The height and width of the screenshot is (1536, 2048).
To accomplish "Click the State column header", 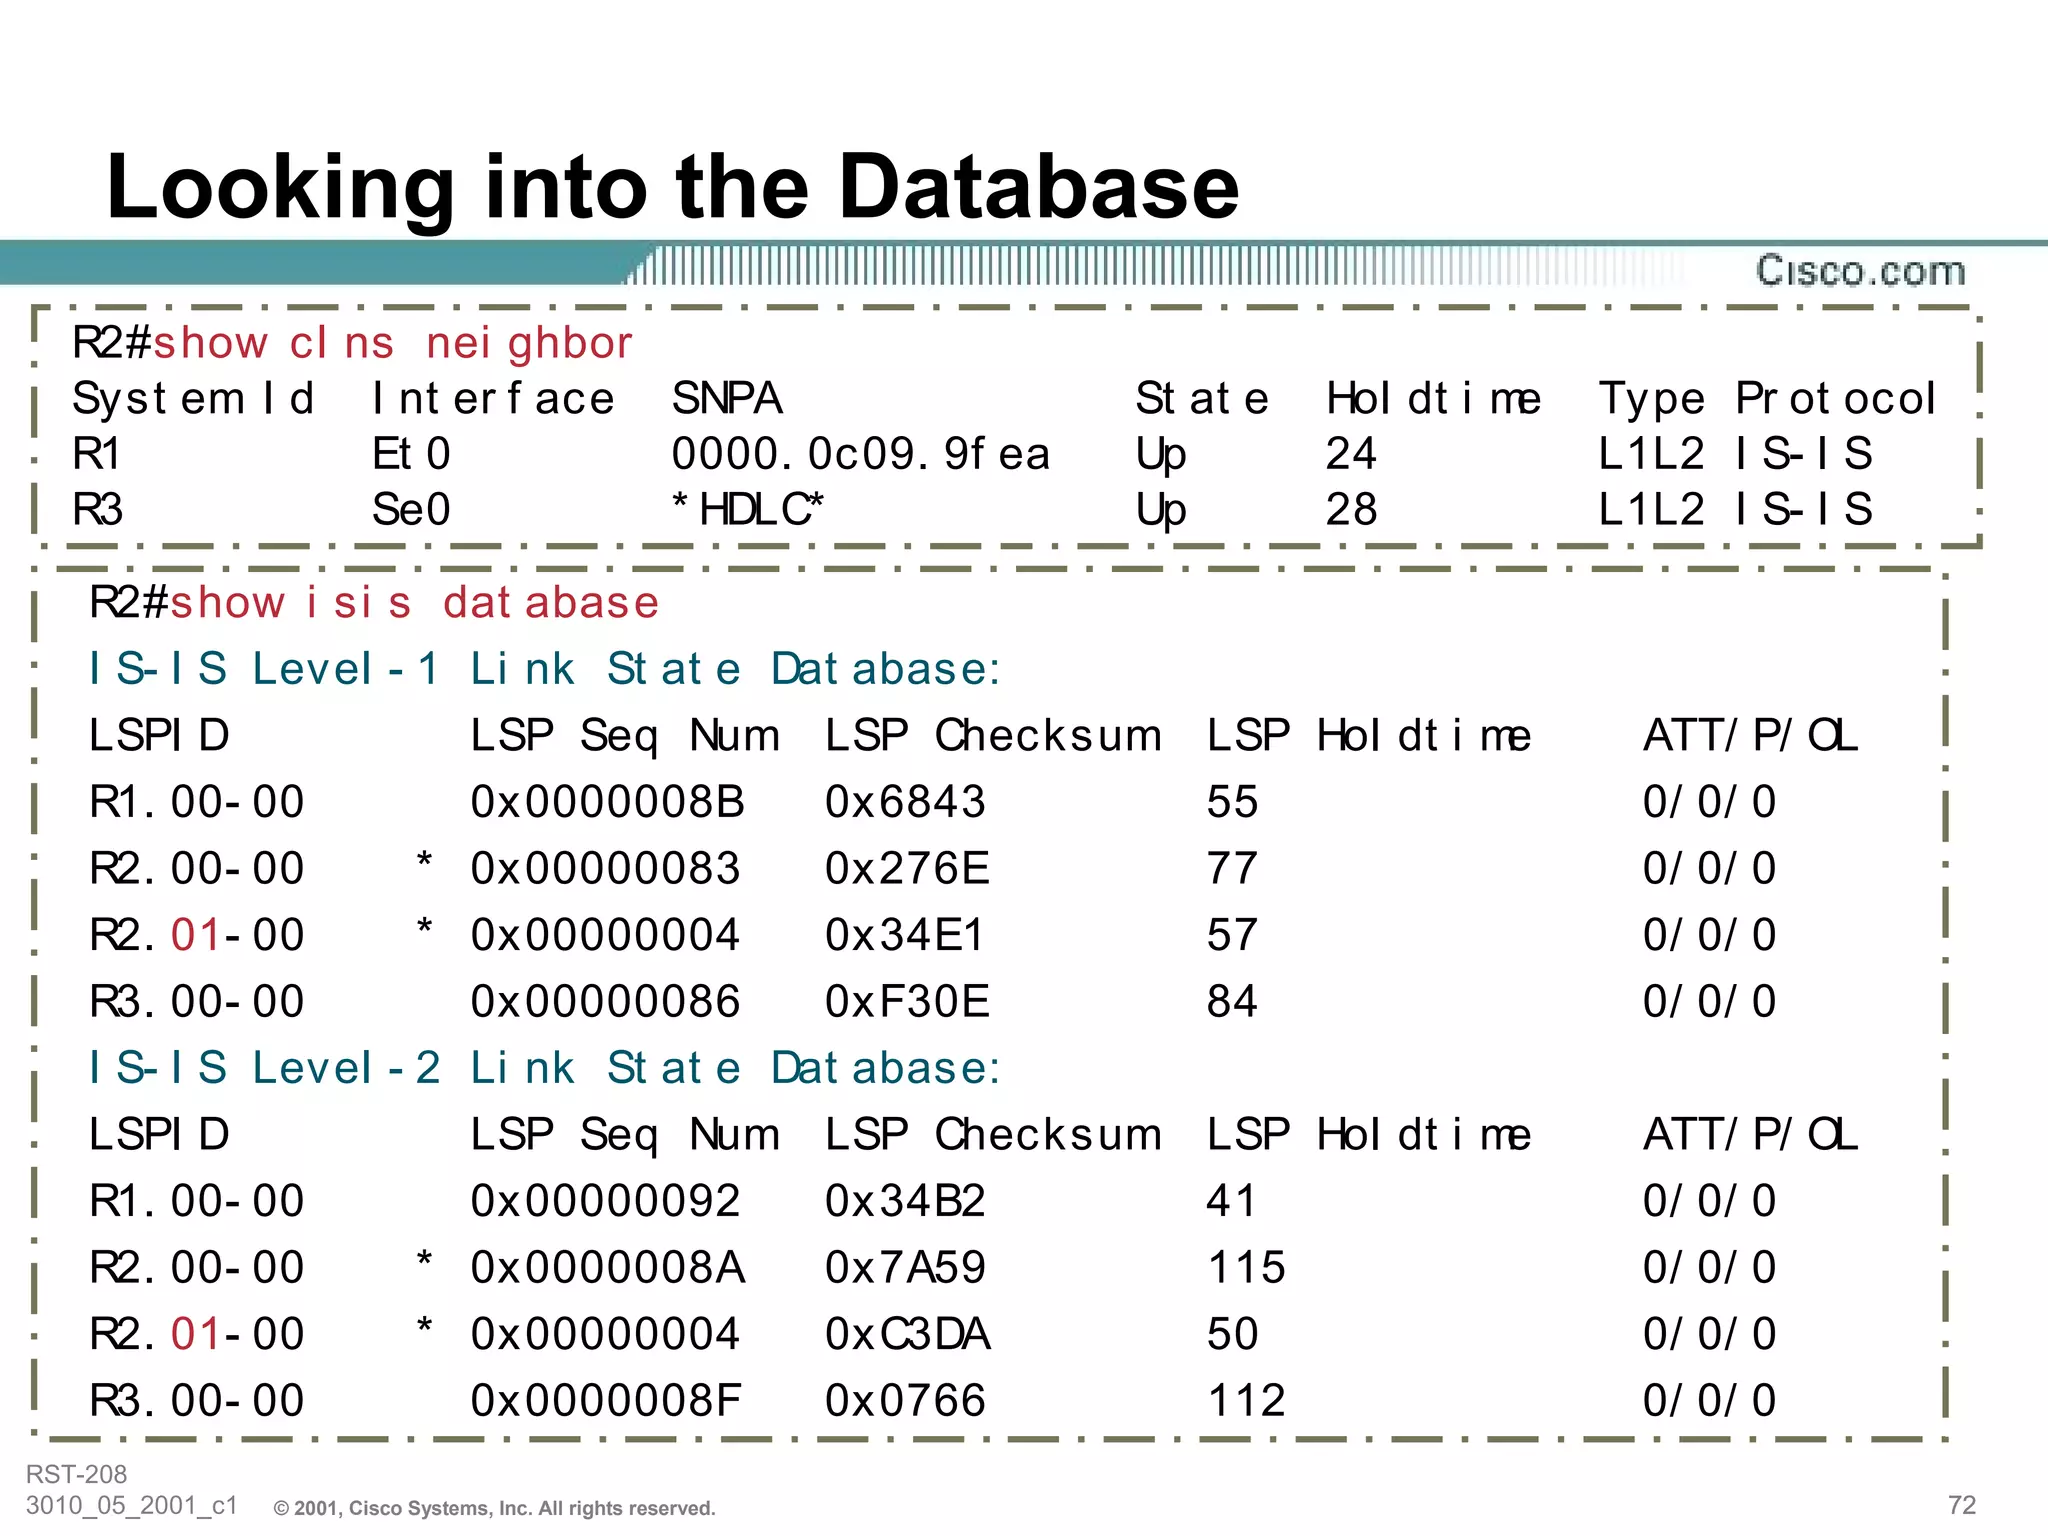I will 1202,399.
